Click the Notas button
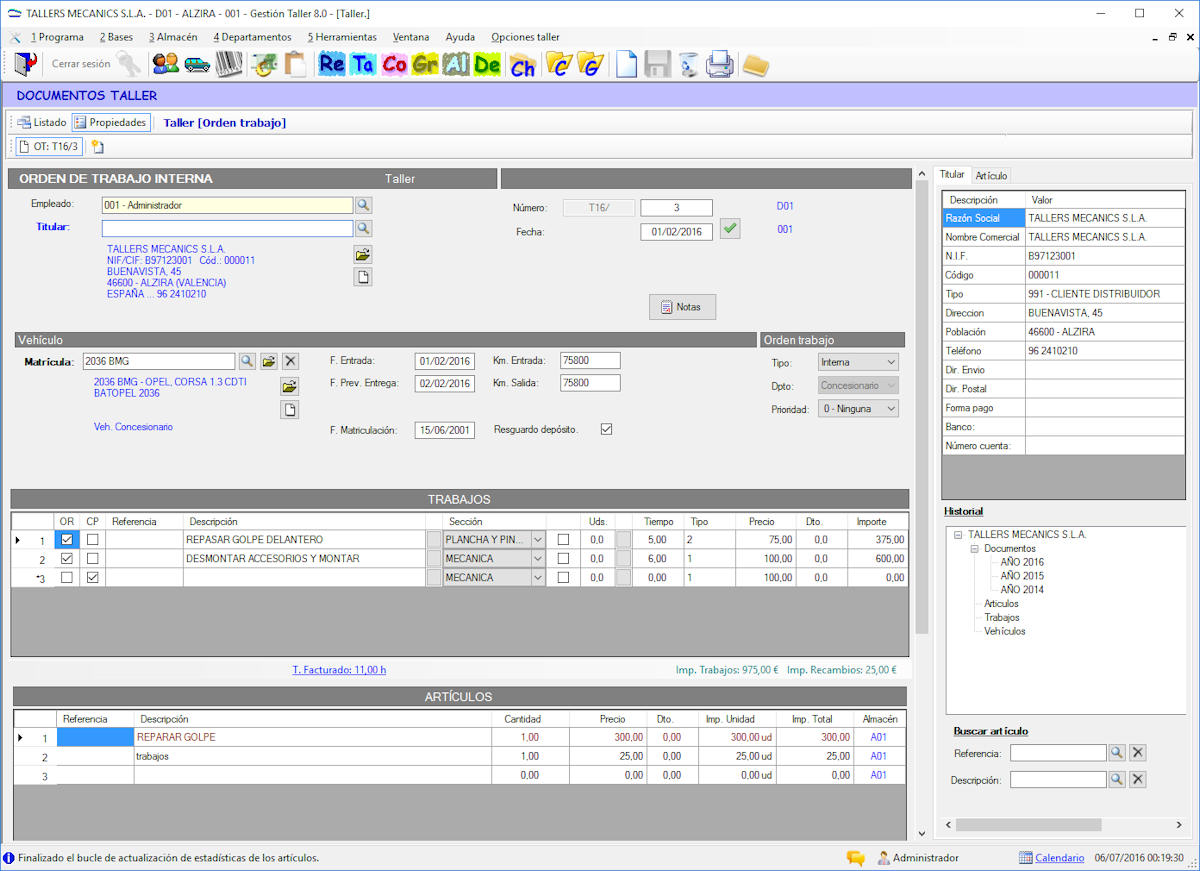This screenshot has height=871, width=1200. [x=682, y=307]
